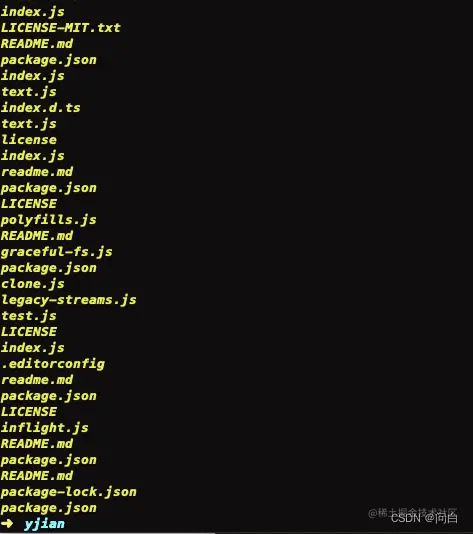The image size is (473, 534).
Task: Click the yjian directory name in prompt
Action: click(x=44, y=524)
